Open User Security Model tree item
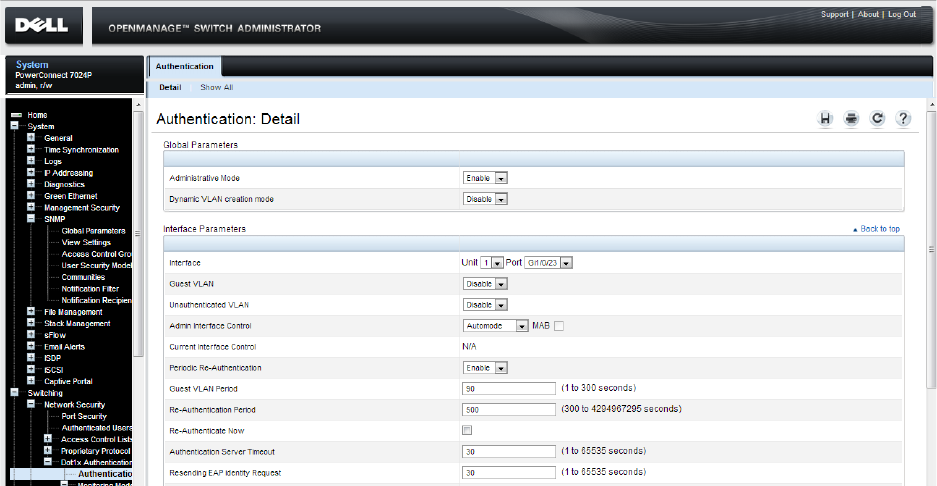The height and width of the screenshot is (486, 937). click(x=96, y=265)
